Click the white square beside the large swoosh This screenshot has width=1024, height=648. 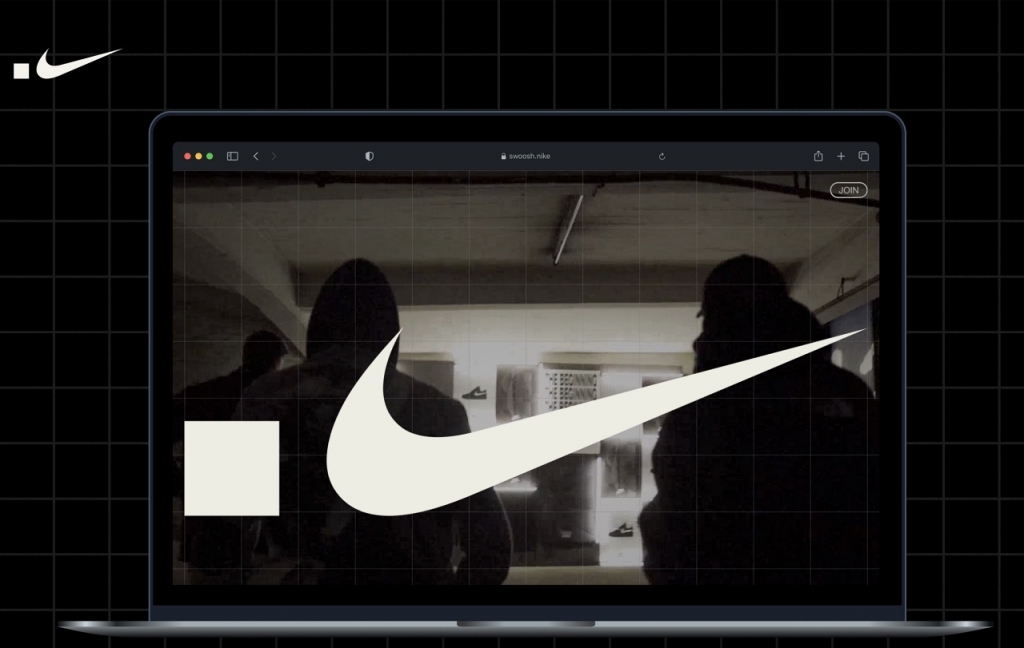(x=232, y=468)
